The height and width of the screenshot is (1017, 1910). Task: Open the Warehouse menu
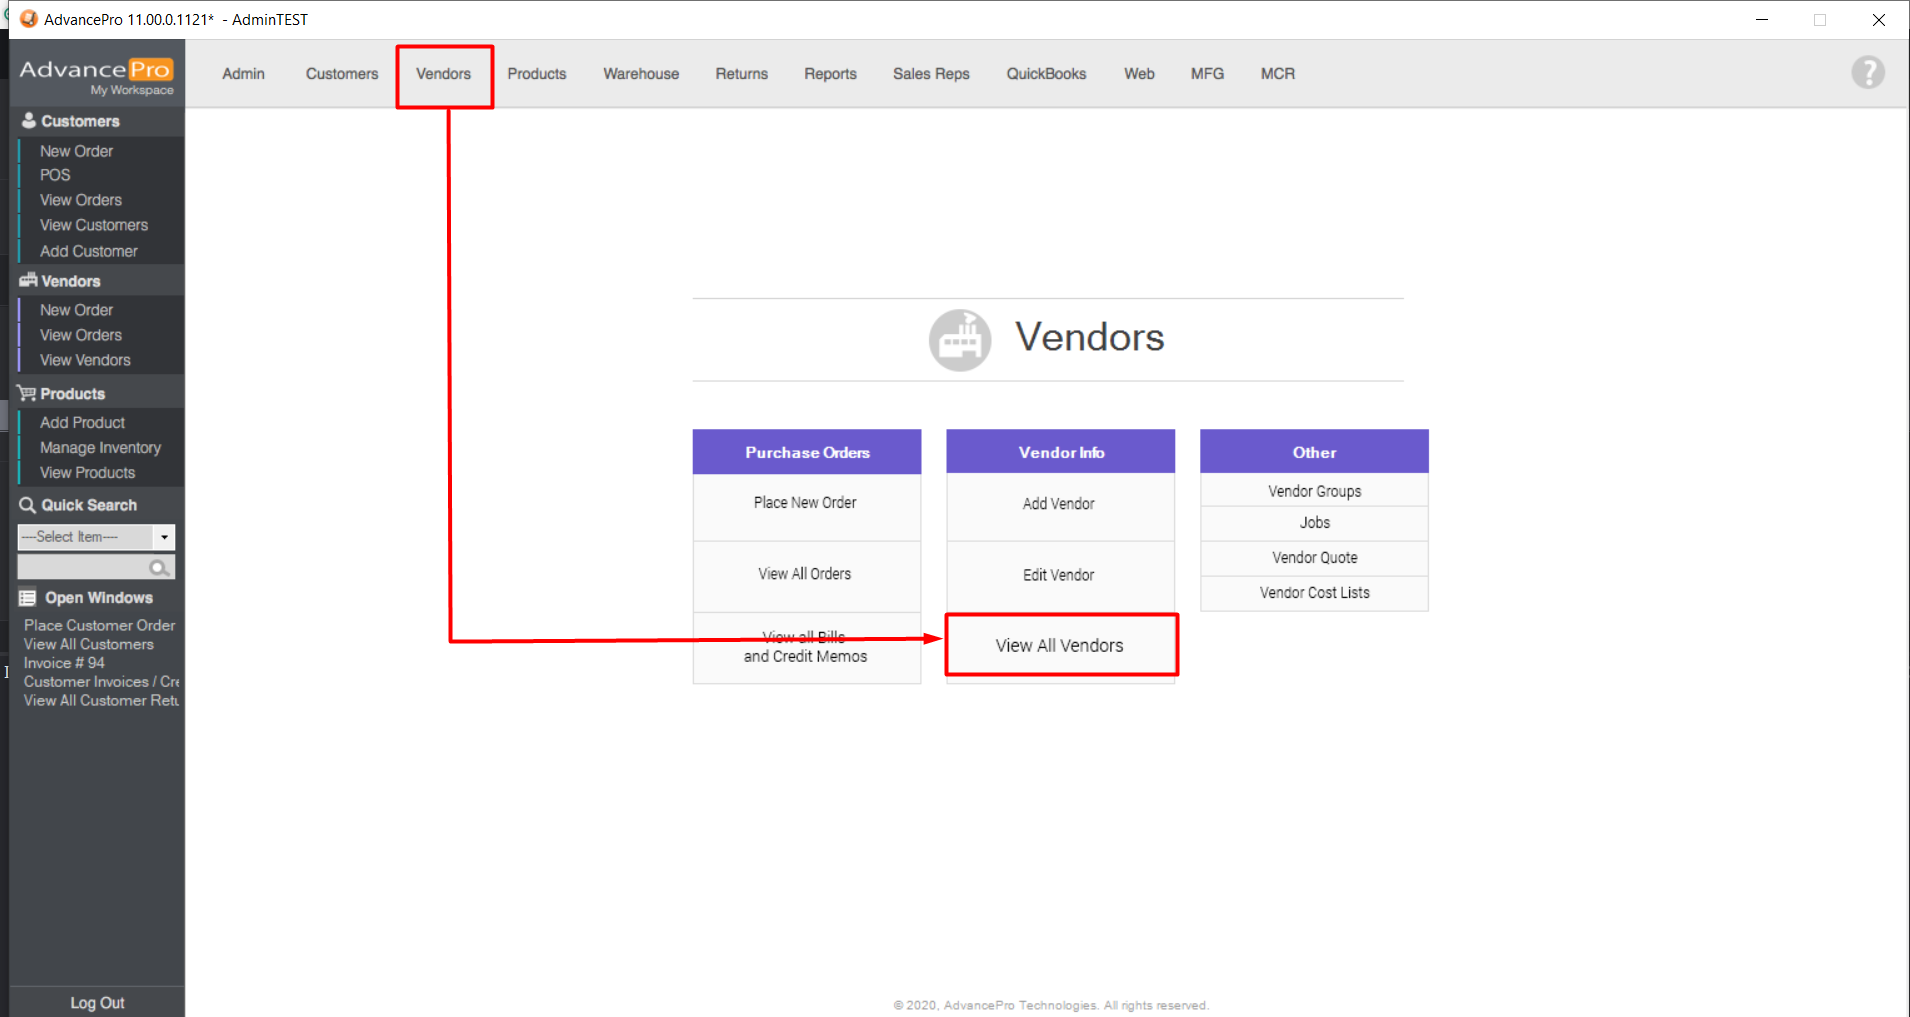(x=641, y=74)
